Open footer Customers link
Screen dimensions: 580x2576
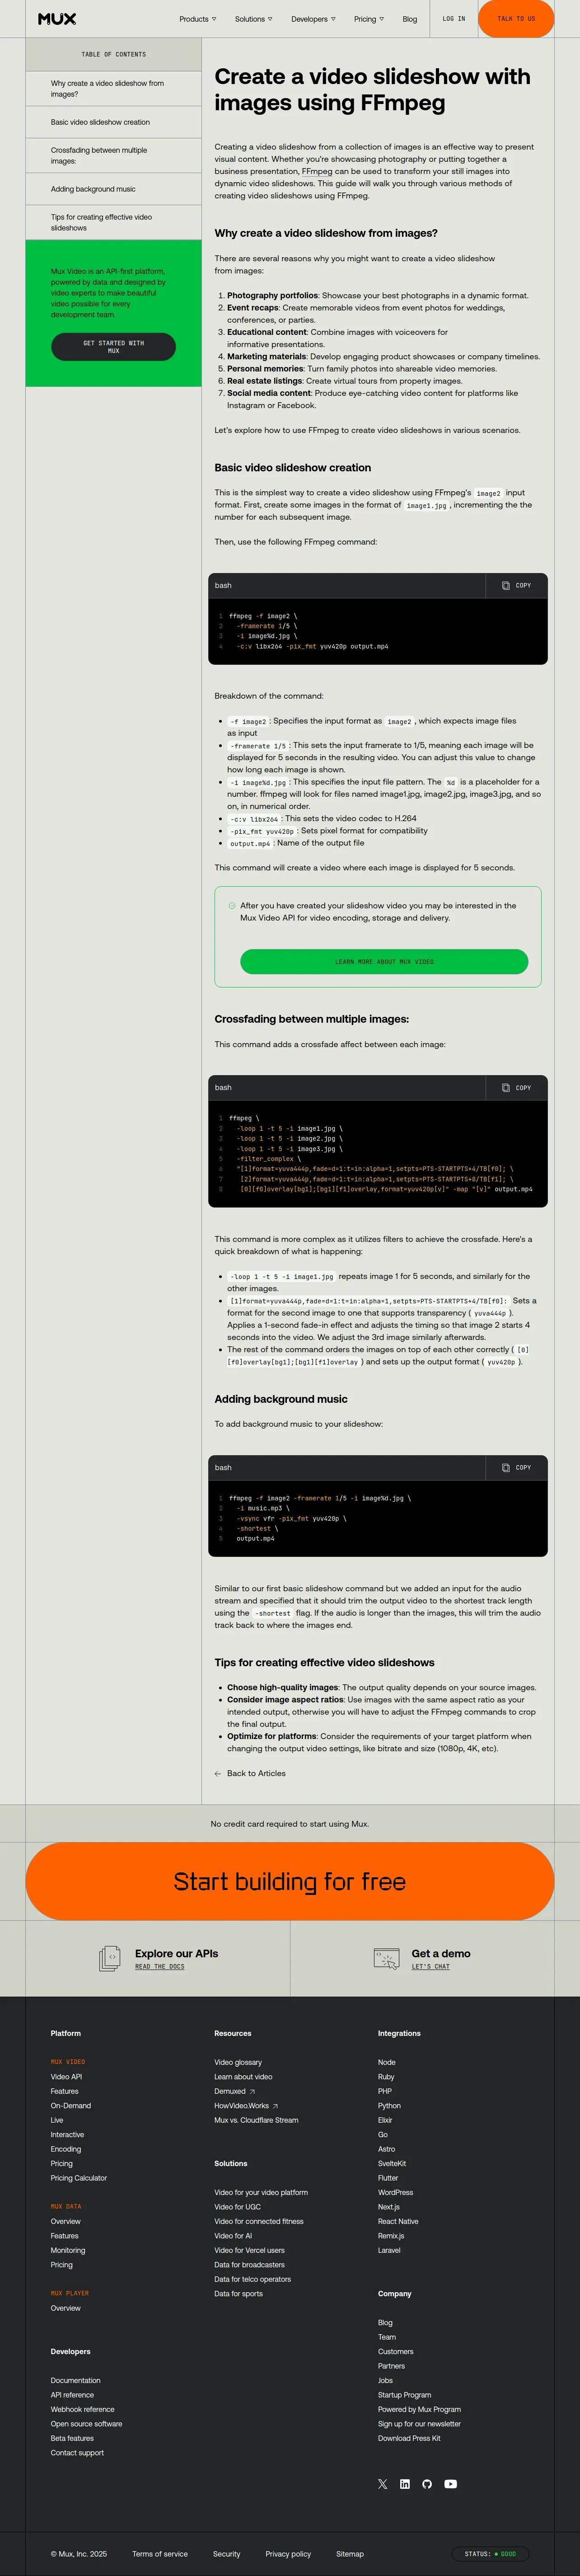pos(396,2351)
